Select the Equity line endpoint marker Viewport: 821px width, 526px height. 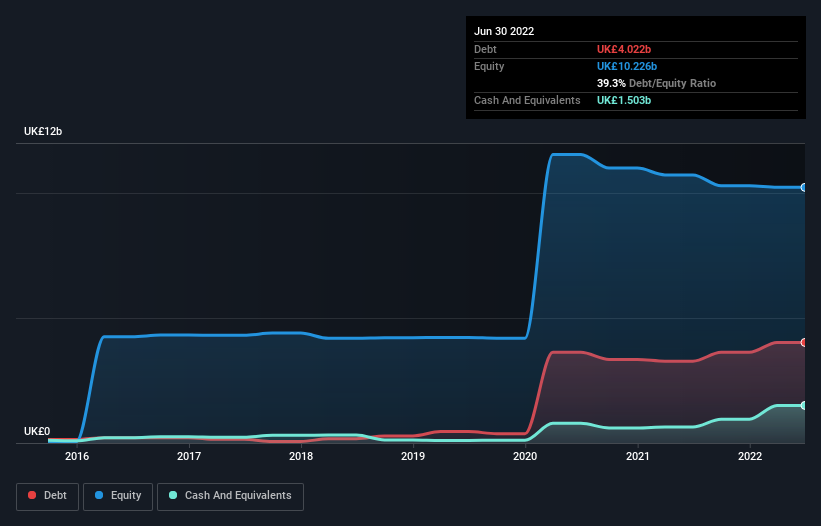tap(804, 187)
